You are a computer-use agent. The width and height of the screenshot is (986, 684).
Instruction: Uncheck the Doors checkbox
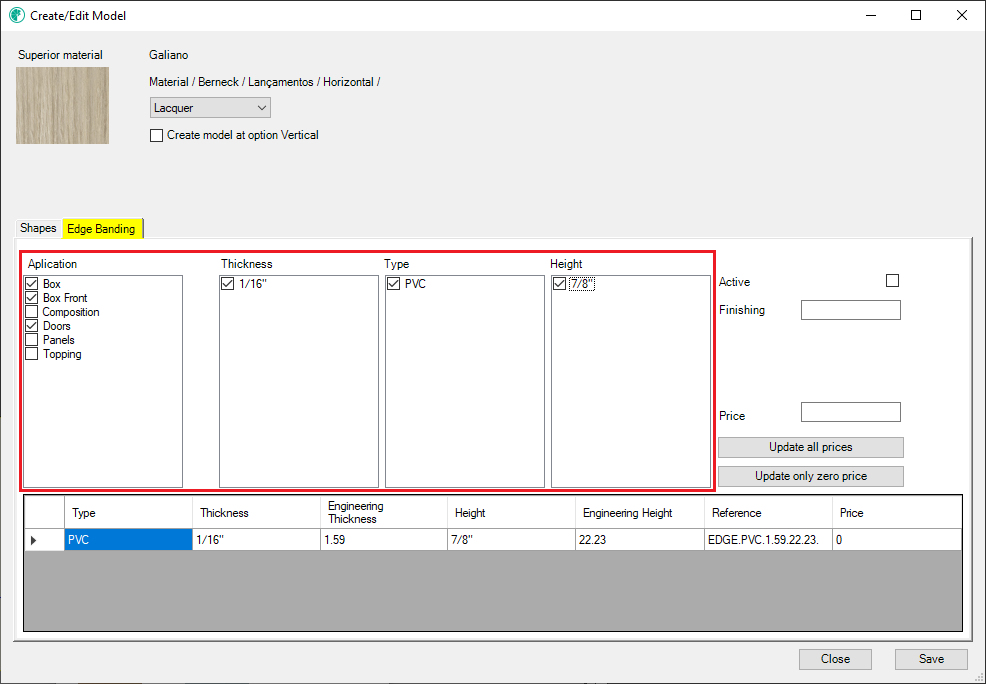pyautogui.click(x=31, y=326)
